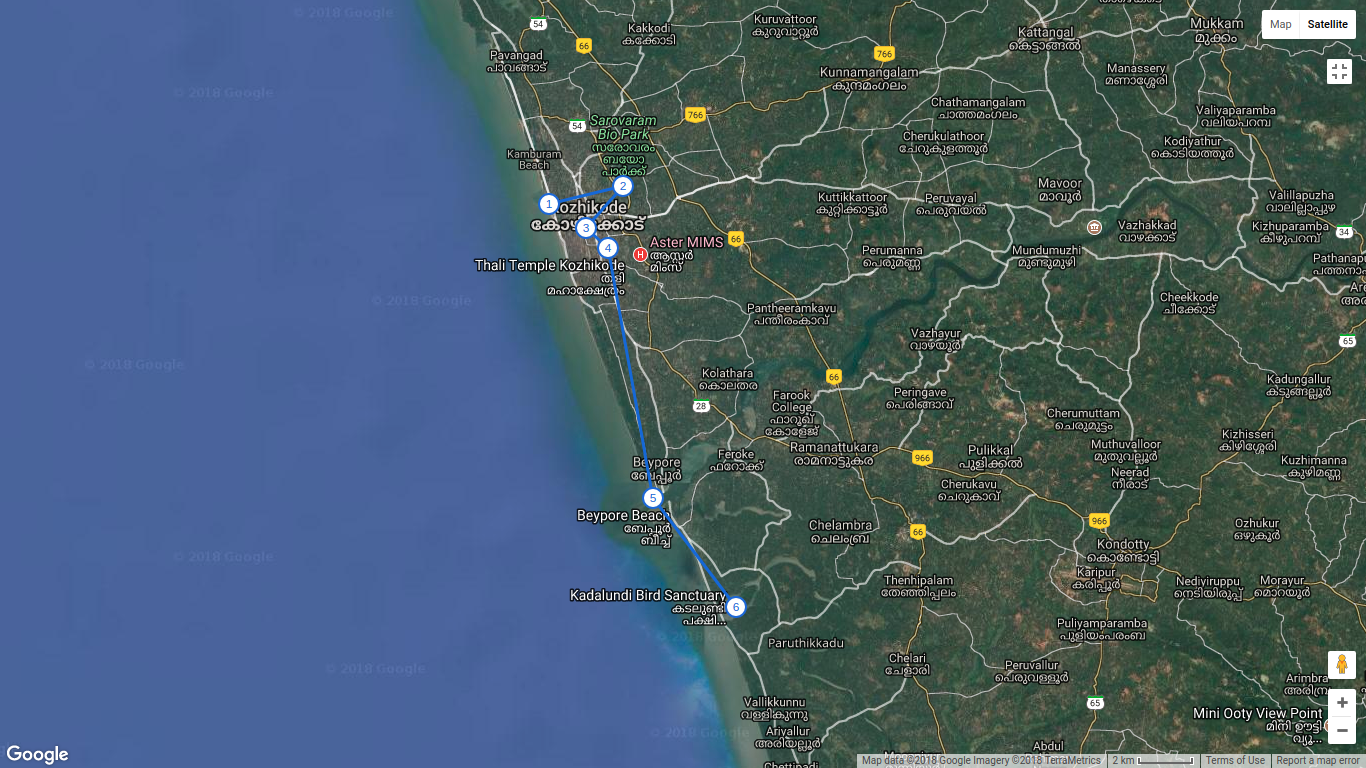Image resolution: width=1366 pixels, height=768 pixels.
Task: Open the Terms of Use link
Action: click(1235, 760)
